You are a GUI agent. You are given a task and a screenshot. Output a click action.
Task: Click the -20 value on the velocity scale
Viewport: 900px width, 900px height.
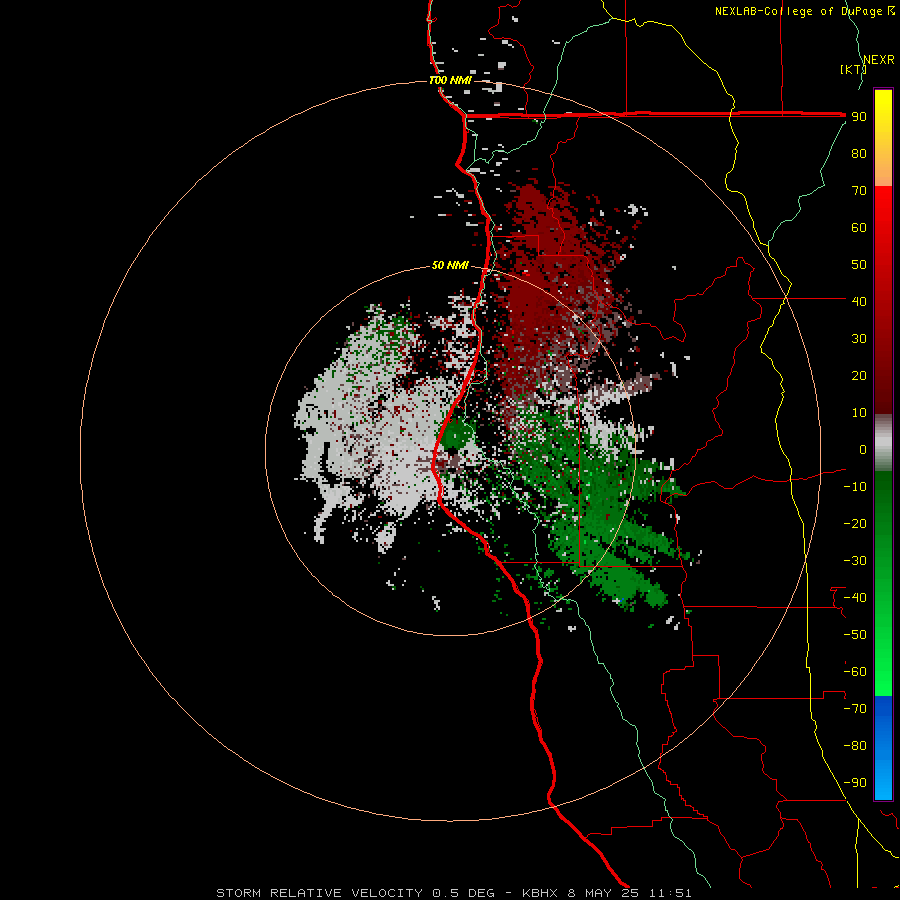855,523
